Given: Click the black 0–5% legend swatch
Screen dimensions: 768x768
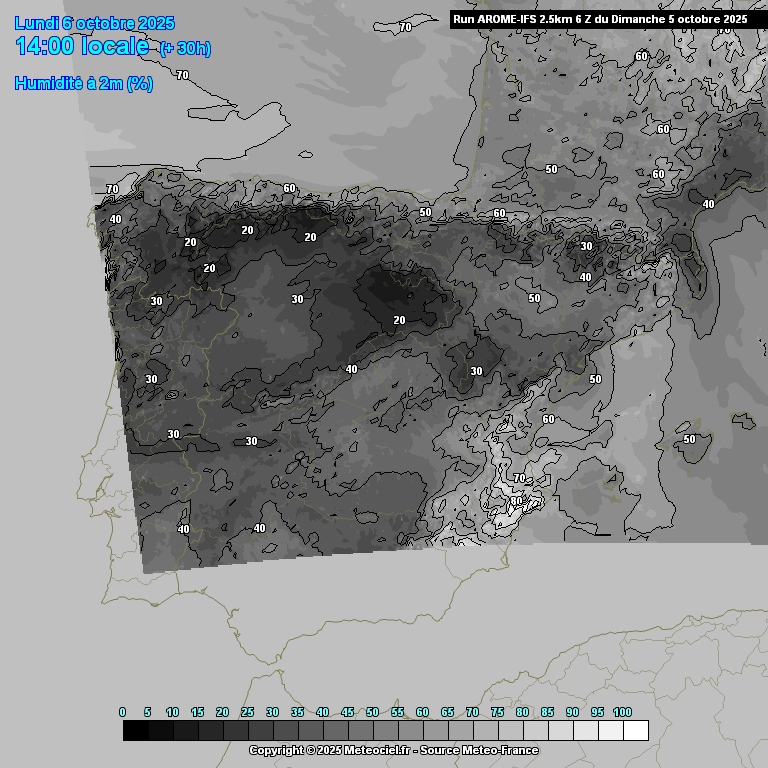Looking at the screenshot, I should (x=136, y=730).
